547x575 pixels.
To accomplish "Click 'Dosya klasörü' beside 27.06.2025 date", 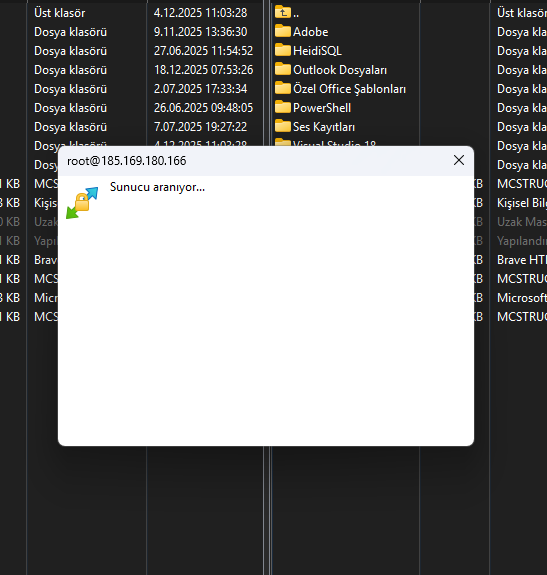I will click(x=70, y=51).
